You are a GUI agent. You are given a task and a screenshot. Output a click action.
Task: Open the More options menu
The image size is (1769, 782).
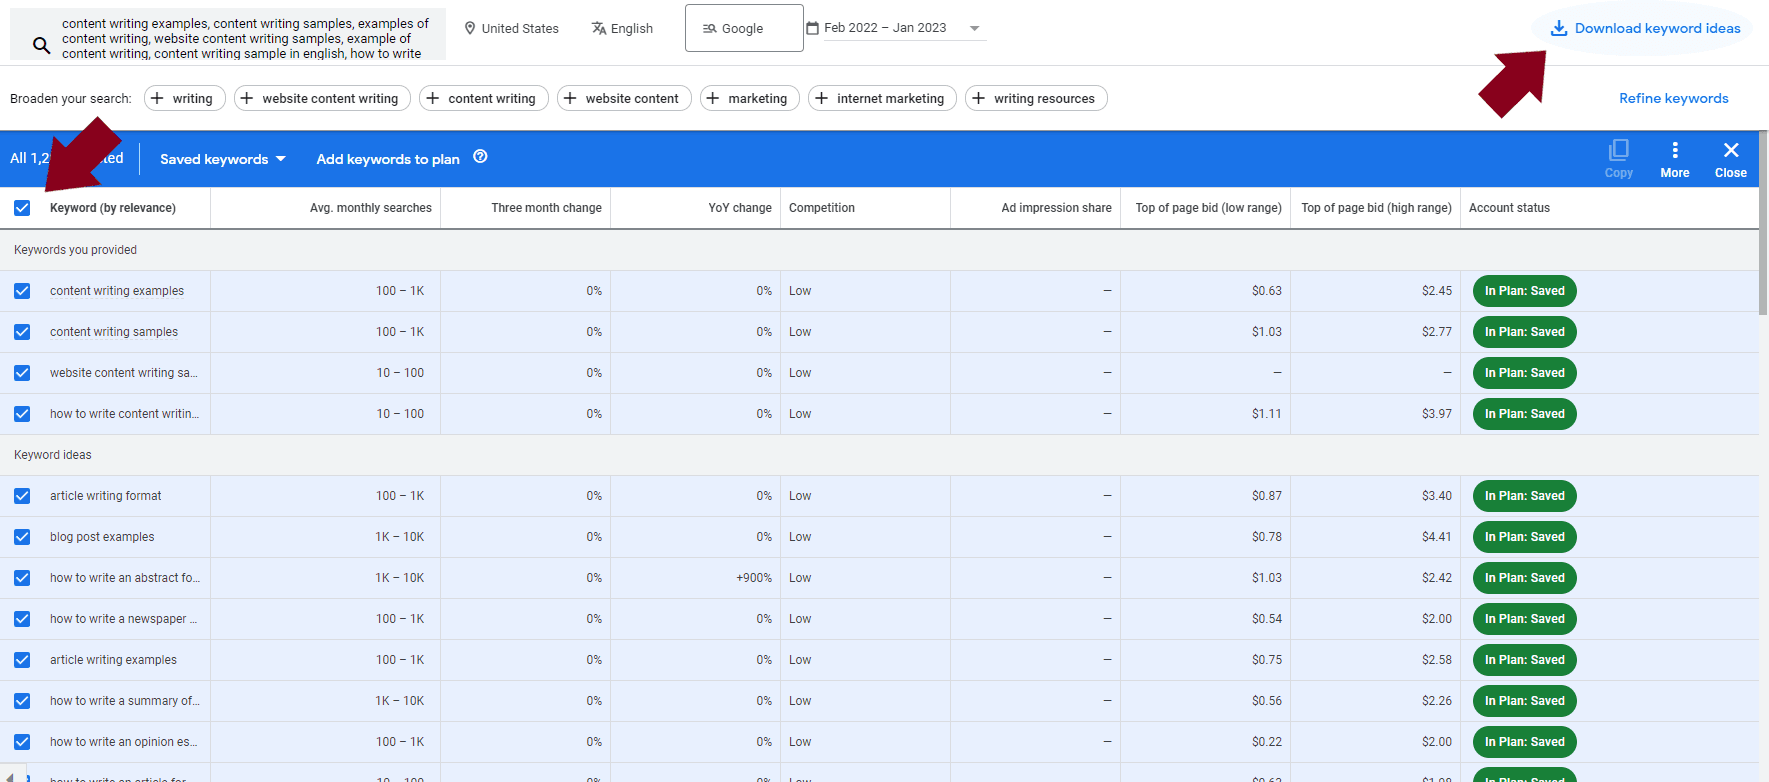(x=1674, y=158)
